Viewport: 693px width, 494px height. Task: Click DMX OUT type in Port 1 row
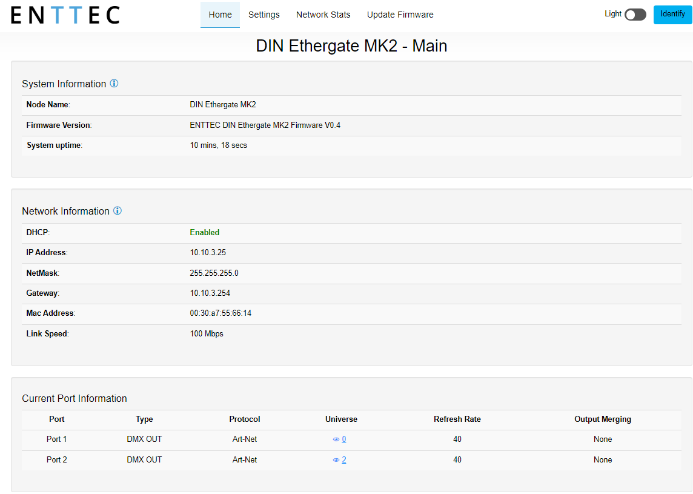pos(144,439)
